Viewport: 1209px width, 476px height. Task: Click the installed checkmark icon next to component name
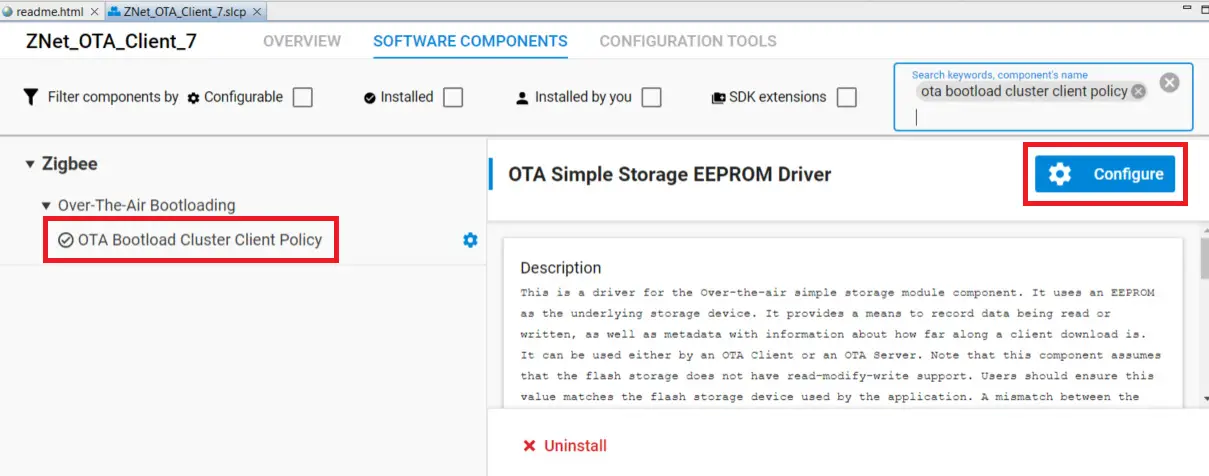66,240
